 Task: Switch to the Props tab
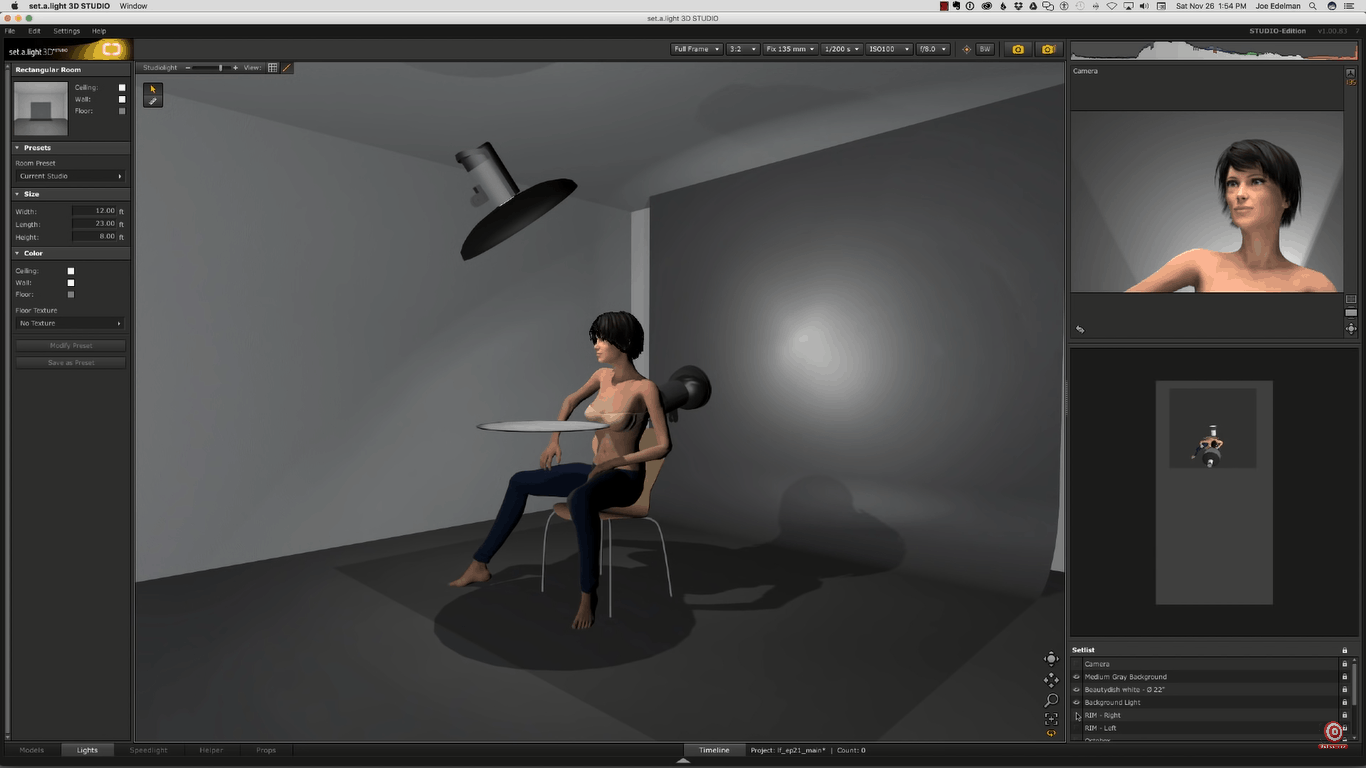[x=266, y=750]
